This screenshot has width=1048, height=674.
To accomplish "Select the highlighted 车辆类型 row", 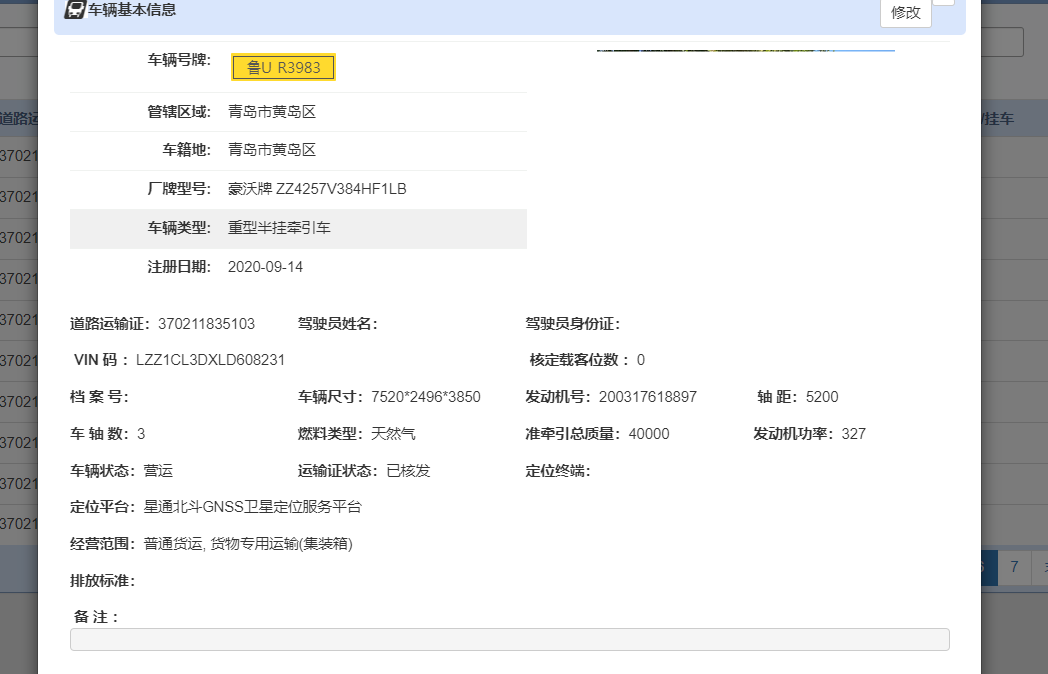I will pos(298,228).
